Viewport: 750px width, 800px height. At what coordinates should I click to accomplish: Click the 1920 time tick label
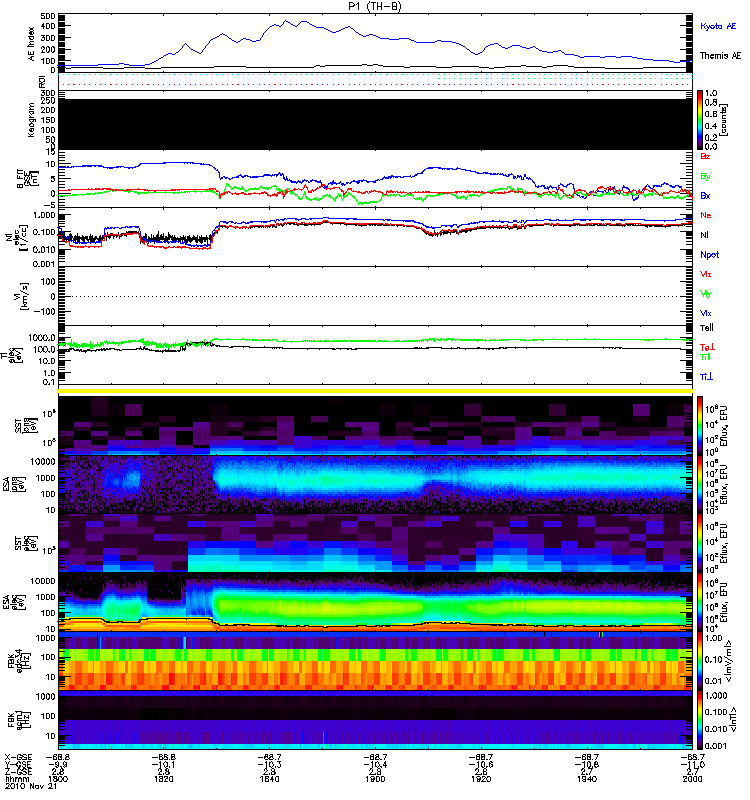coord(481,779)
